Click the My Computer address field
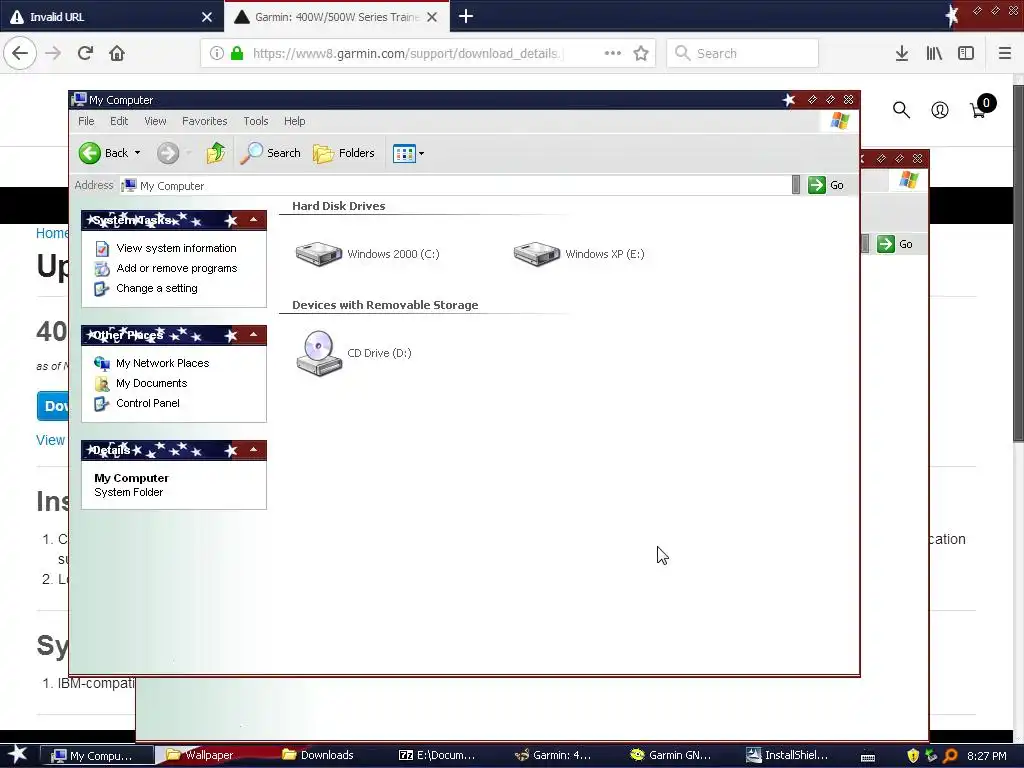 [x=455, y=185]
